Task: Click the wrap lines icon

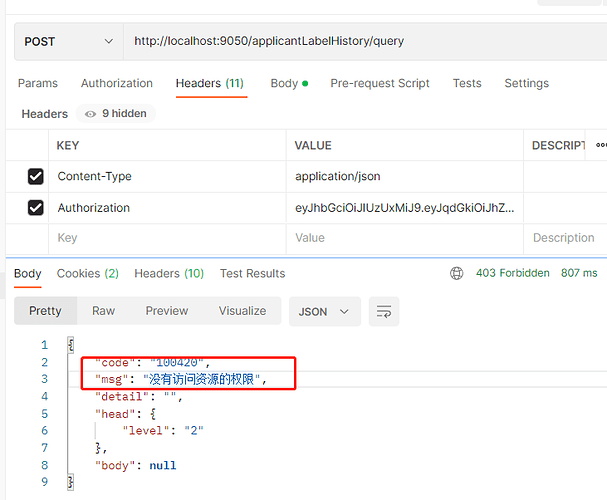Action: pyautogui.click(x=384, y=311)
